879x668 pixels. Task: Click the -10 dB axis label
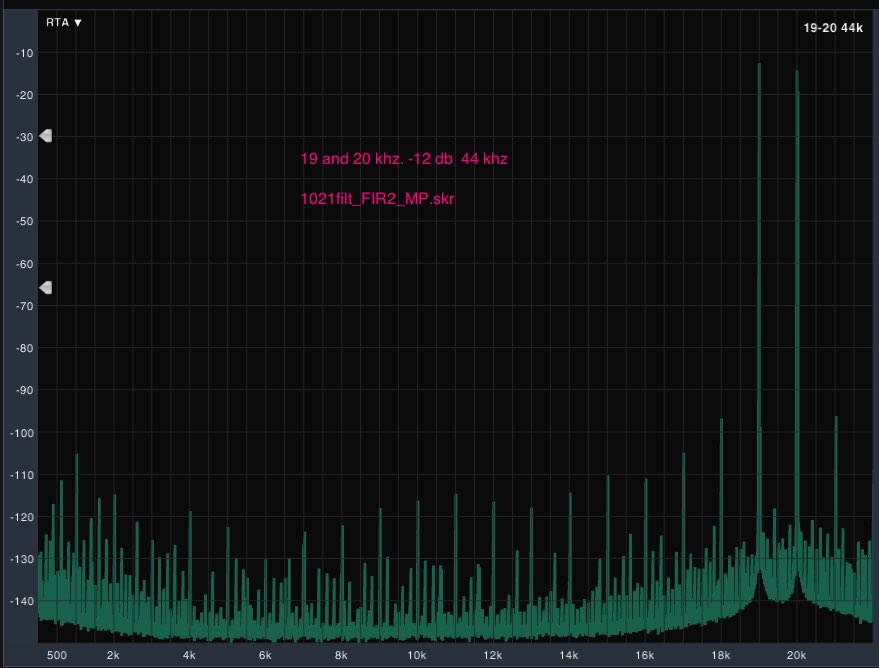[x=24, y=53]
